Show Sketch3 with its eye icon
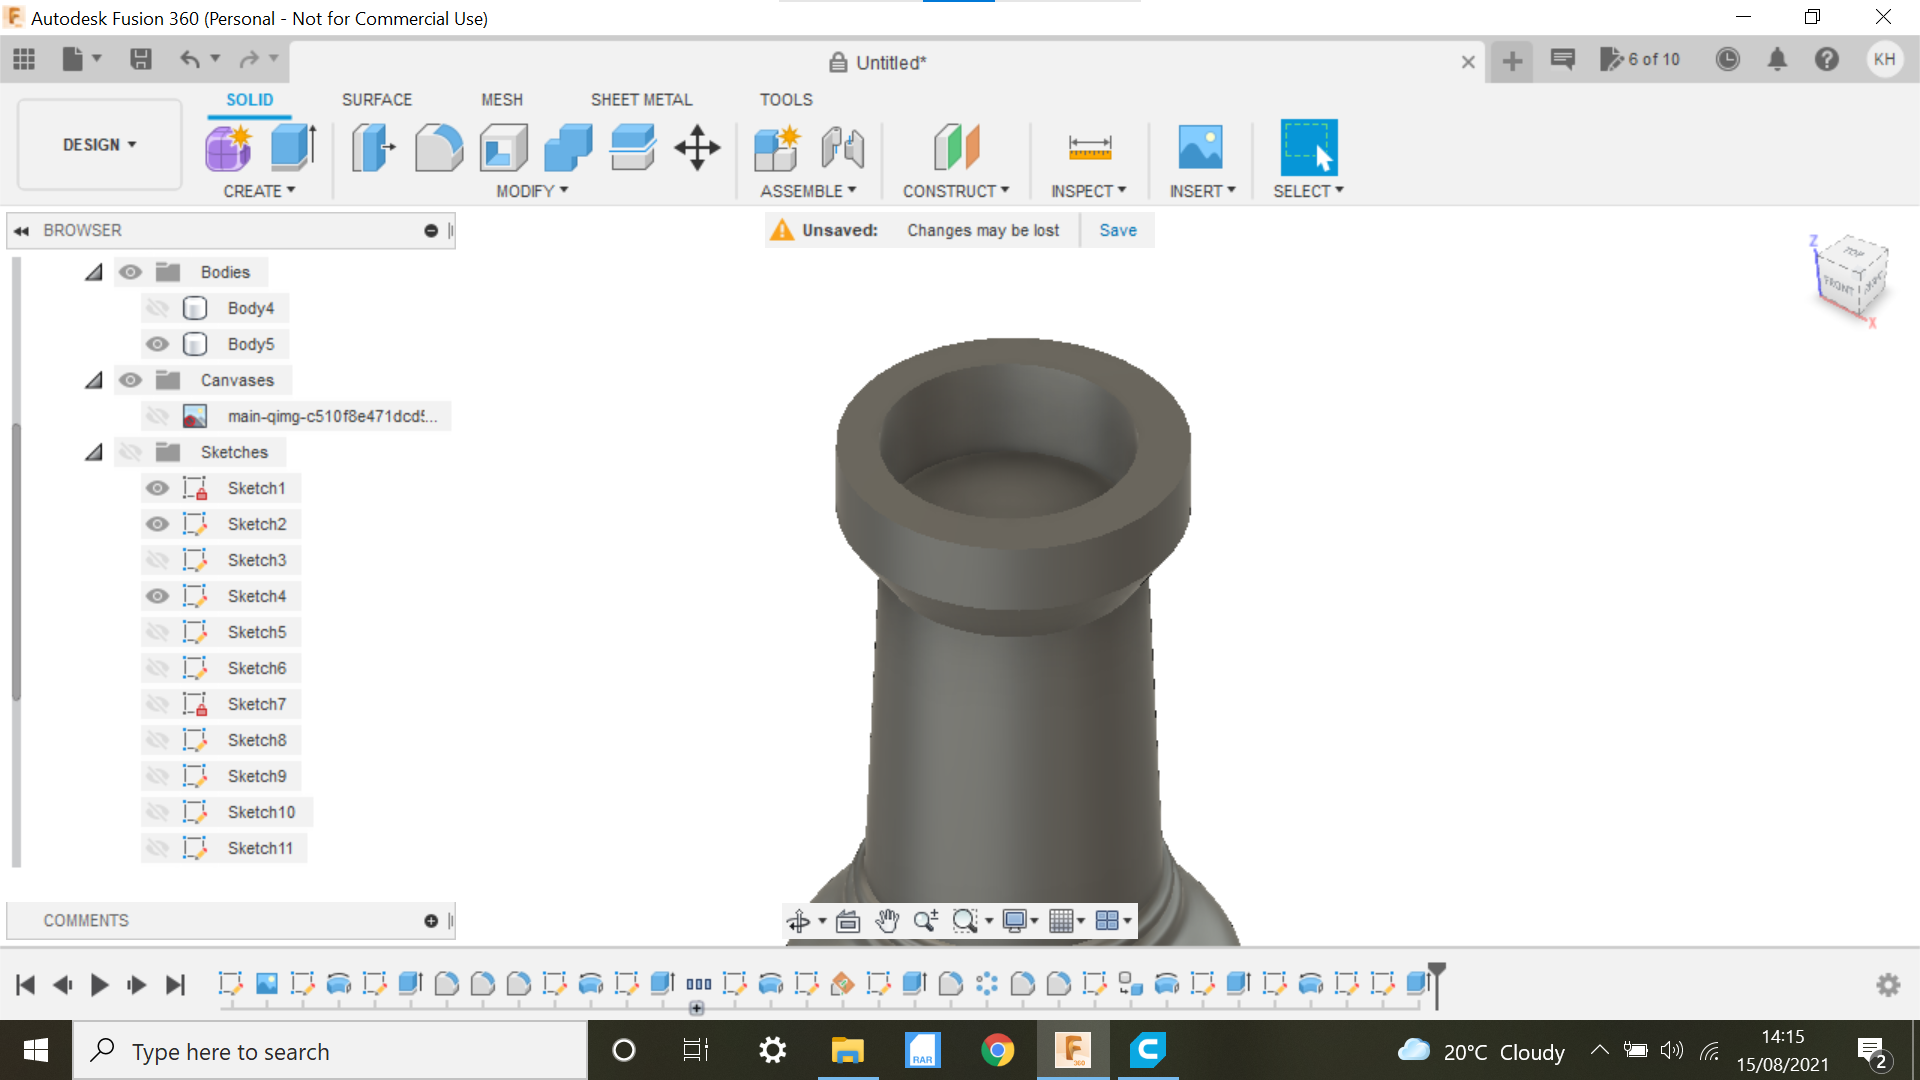Viewport: 1920px width, 1080px height. 157,560
